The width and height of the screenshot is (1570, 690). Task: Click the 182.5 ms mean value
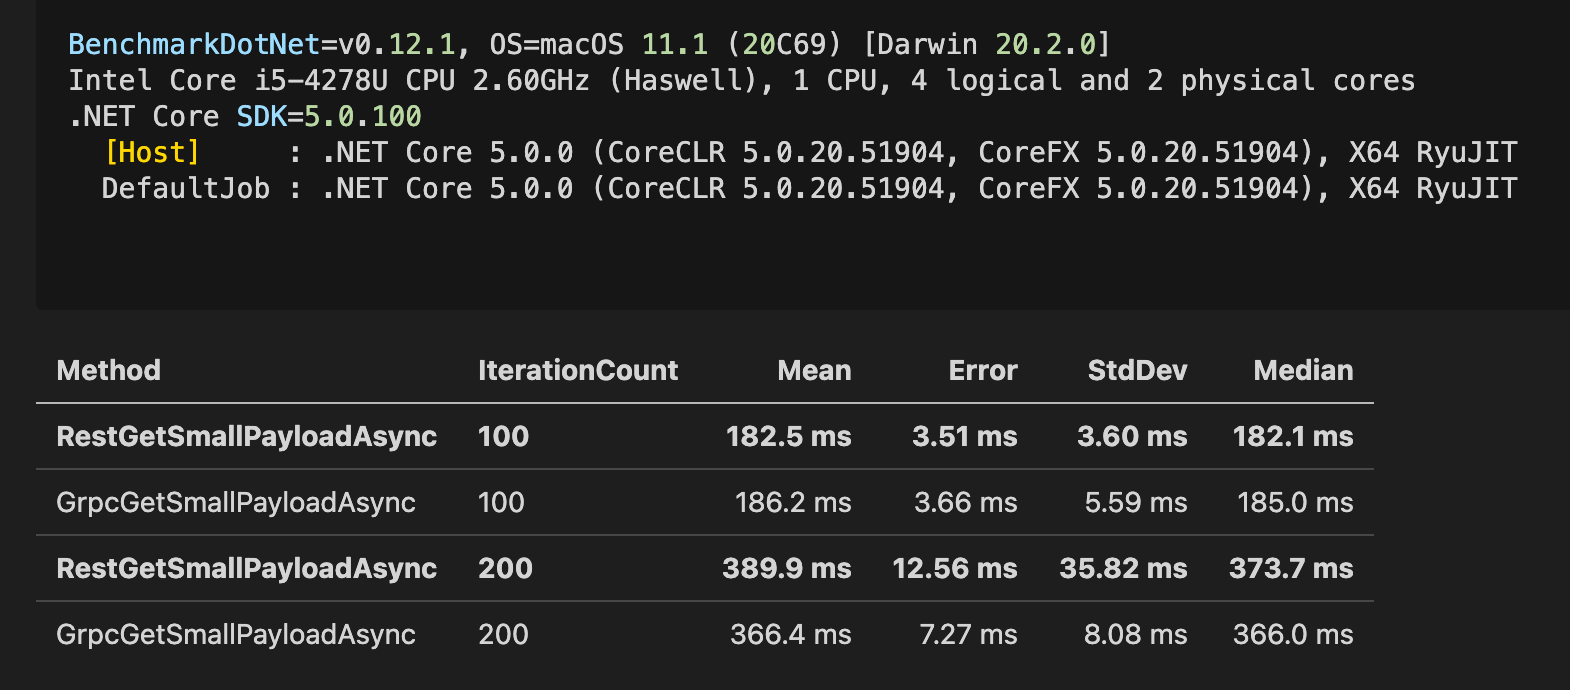(x=788, y=436)
